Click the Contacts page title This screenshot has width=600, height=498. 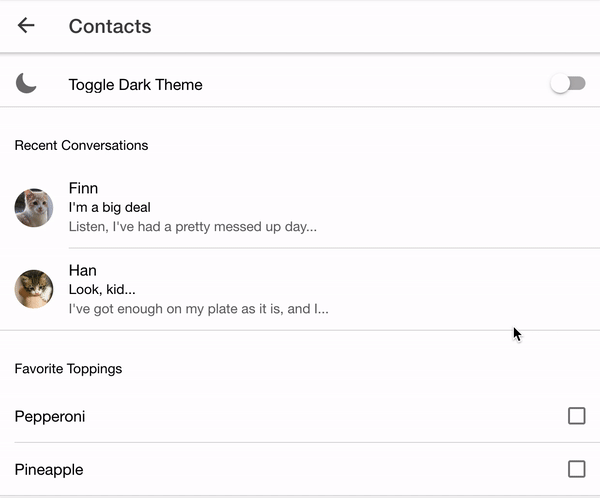(110, 26)
